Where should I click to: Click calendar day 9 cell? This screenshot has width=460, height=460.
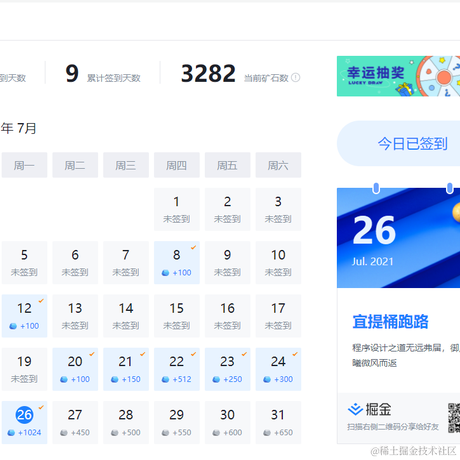tap(227, 263)
